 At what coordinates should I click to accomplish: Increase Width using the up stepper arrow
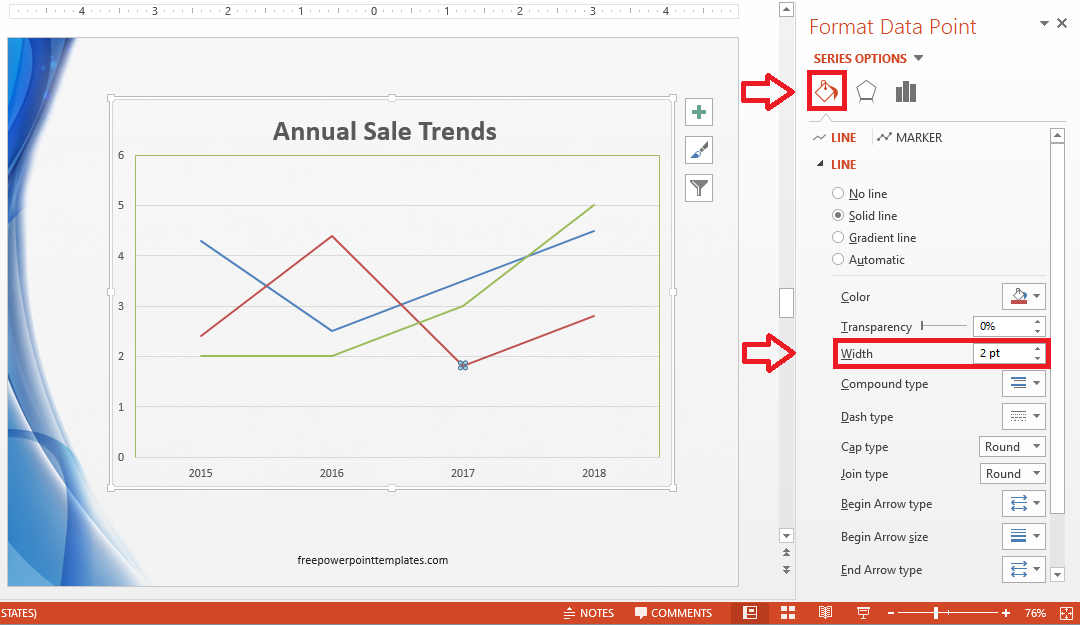(x=1037, y=349)
